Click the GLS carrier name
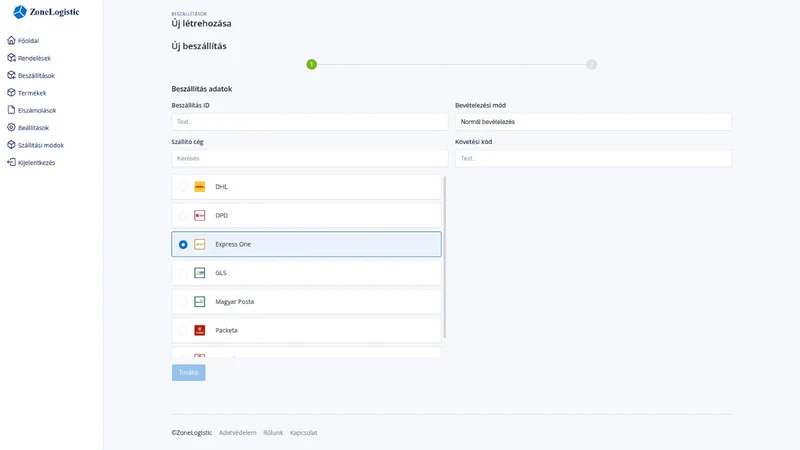The height and width of the screenshot is (450, 800). click(220, 273)
